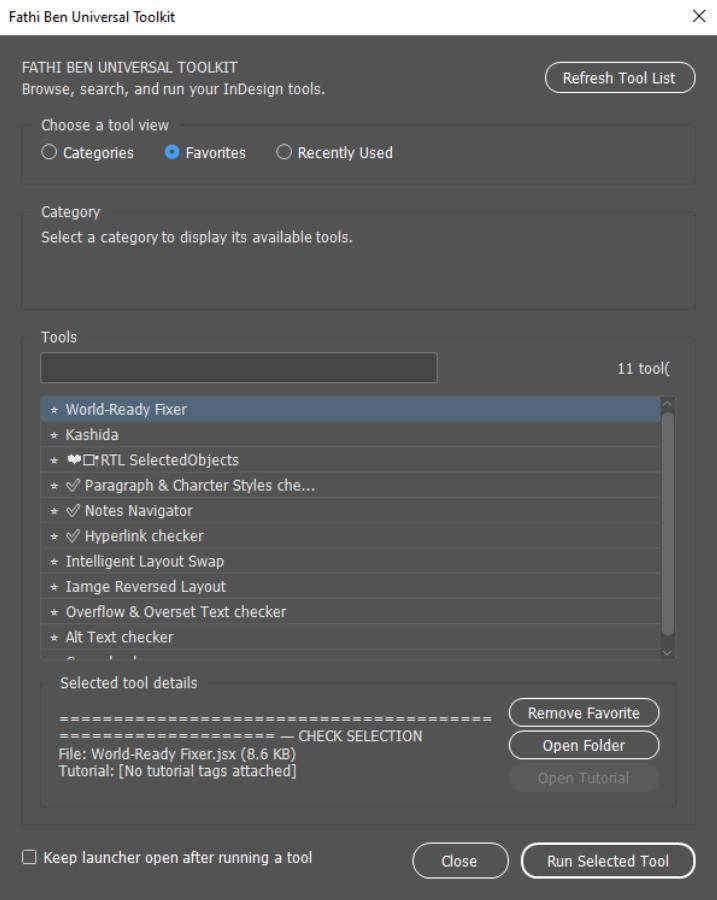Choose Intelligent Layout Swap
Image resolution: width=717 pixels, height=900 pixels.
click(351, 561)
